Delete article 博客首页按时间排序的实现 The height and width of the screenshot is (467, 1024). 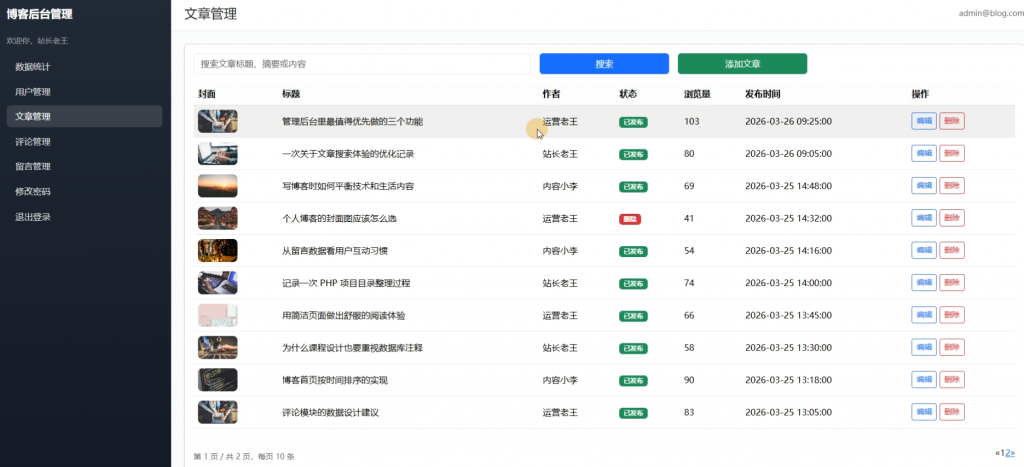point(952,379)
